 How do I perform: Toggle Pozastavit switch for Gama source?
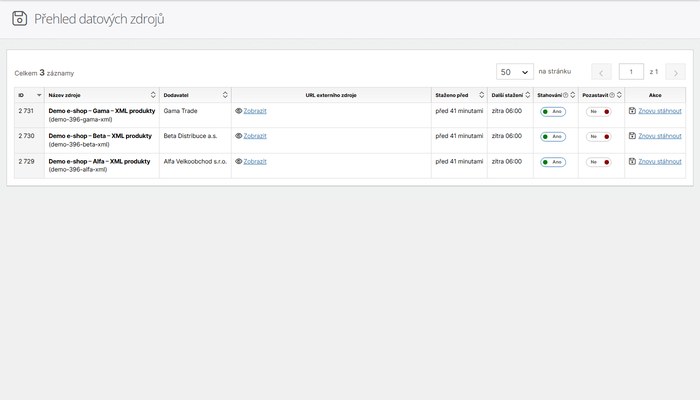(599, 112)
